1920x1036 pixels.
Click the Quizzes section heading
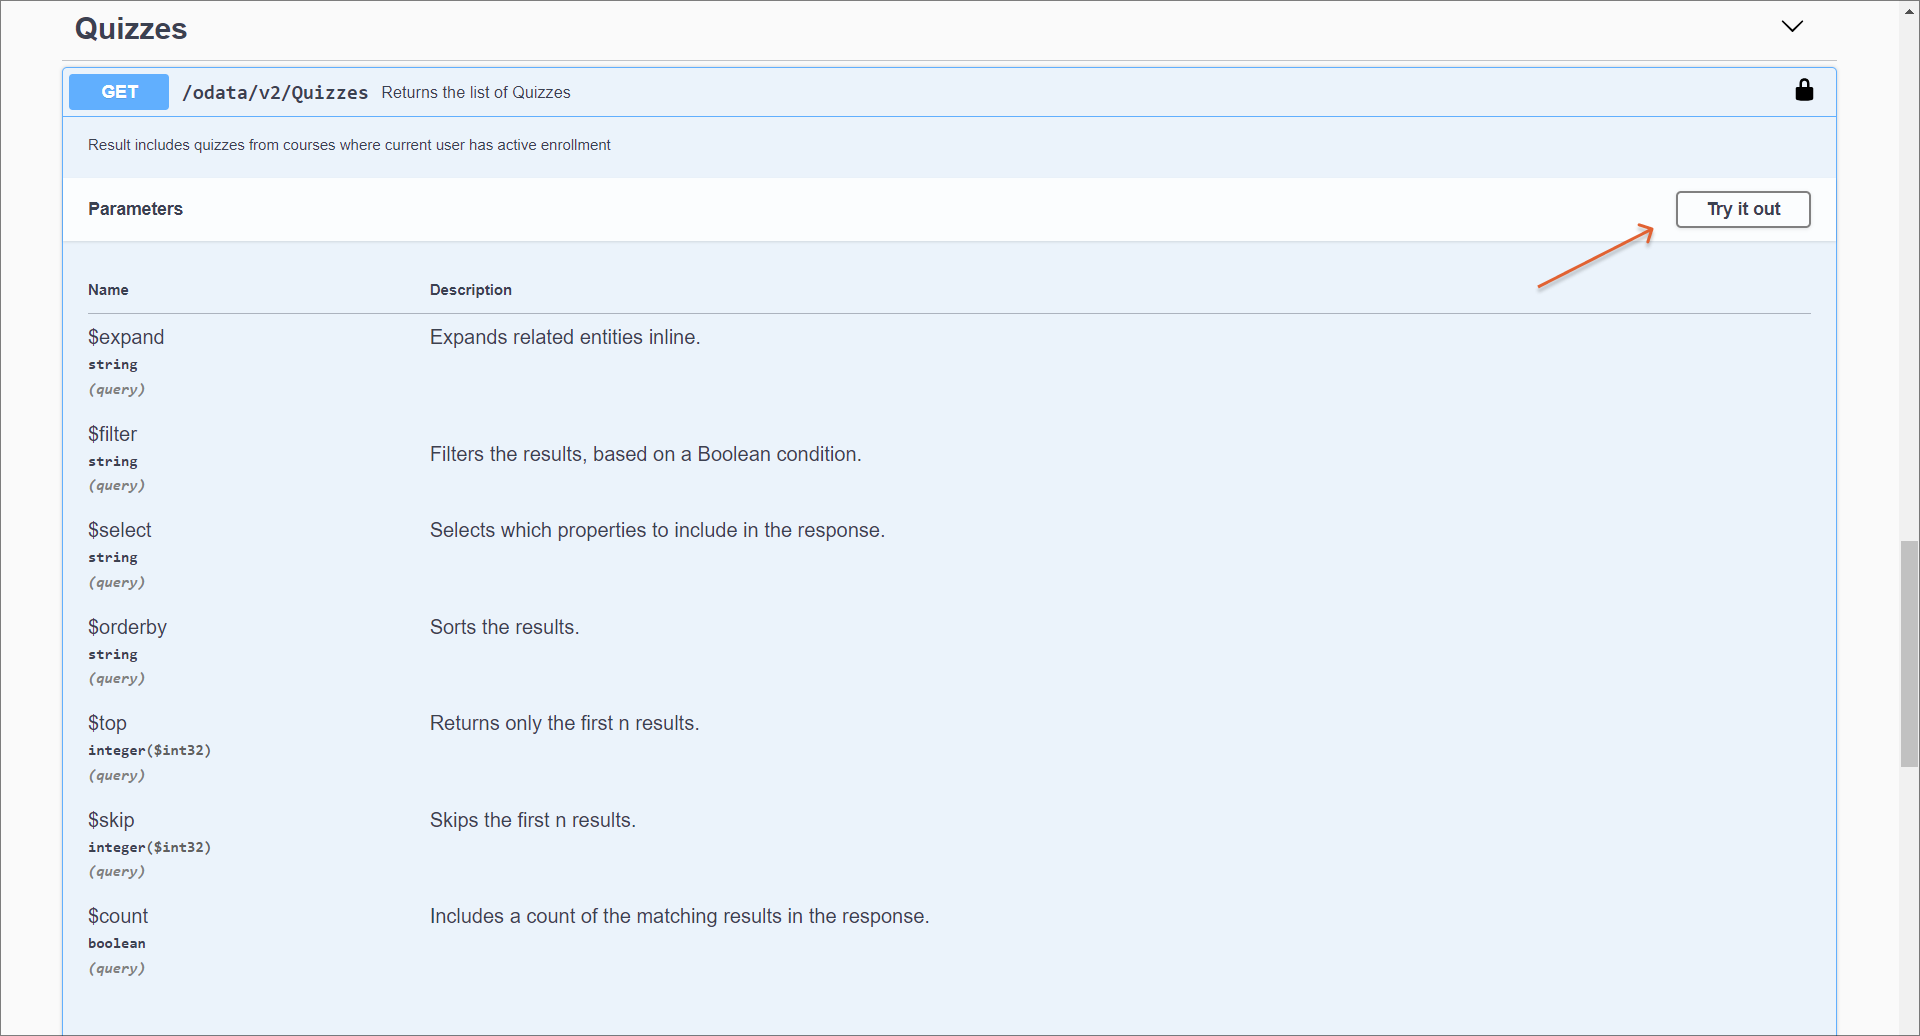point(131,29)
